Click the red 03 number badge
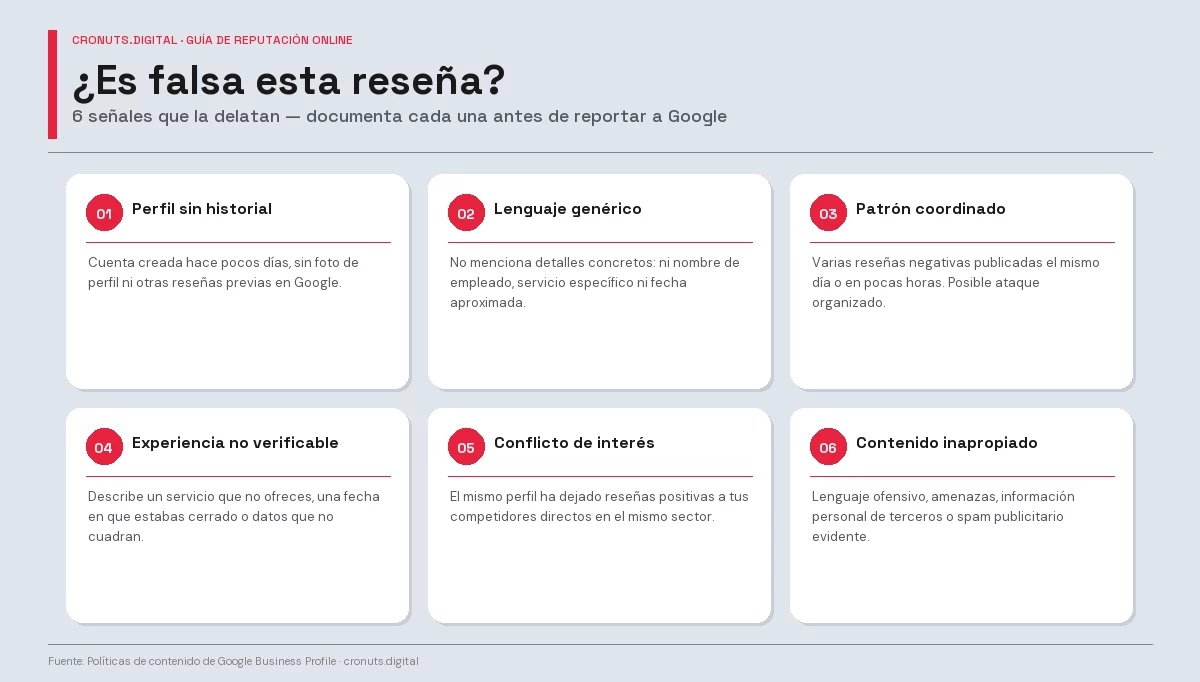Viewport: 1200px width, 682px height. [x=828, y=213]
